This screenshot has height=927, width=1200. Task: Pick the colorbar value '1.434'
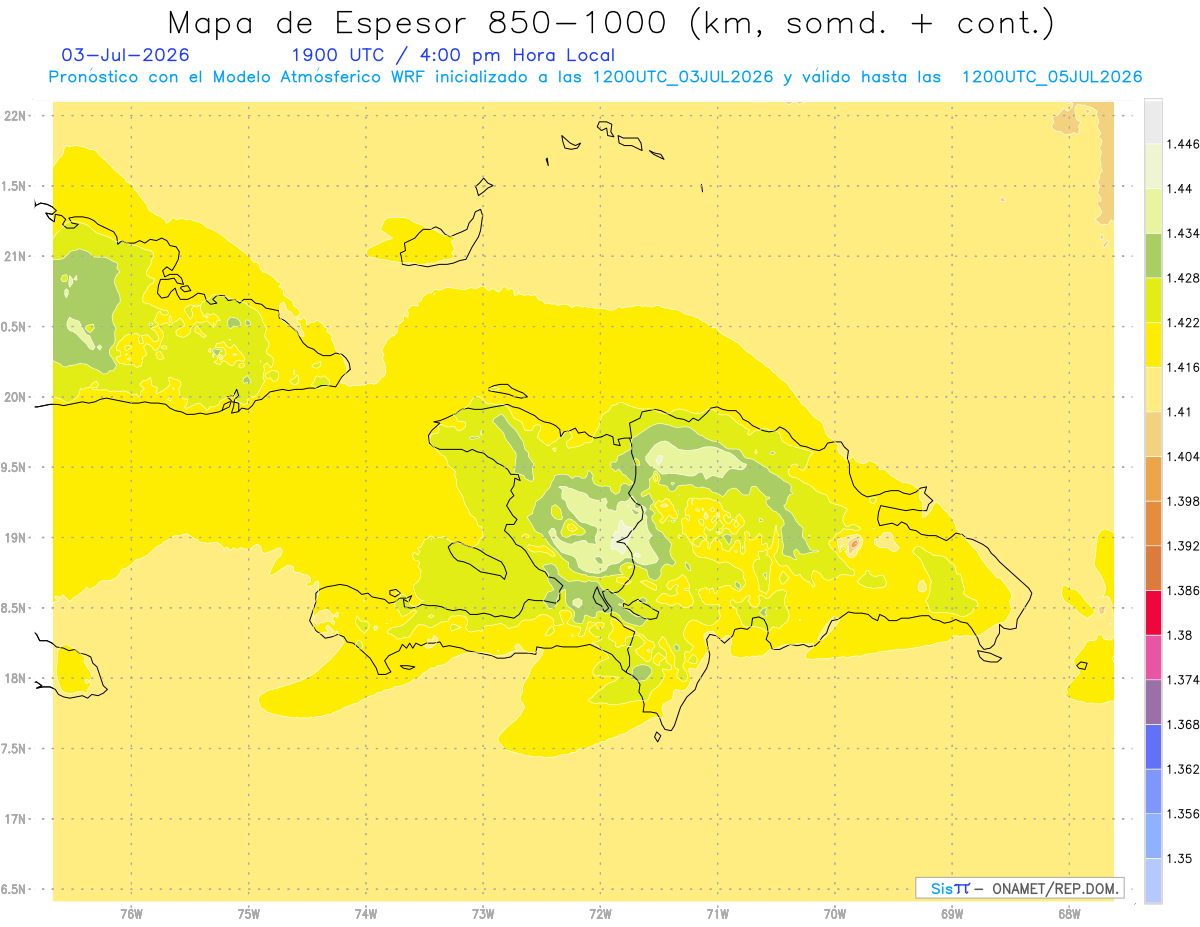pyautogui.click(x=1184, y=233)
